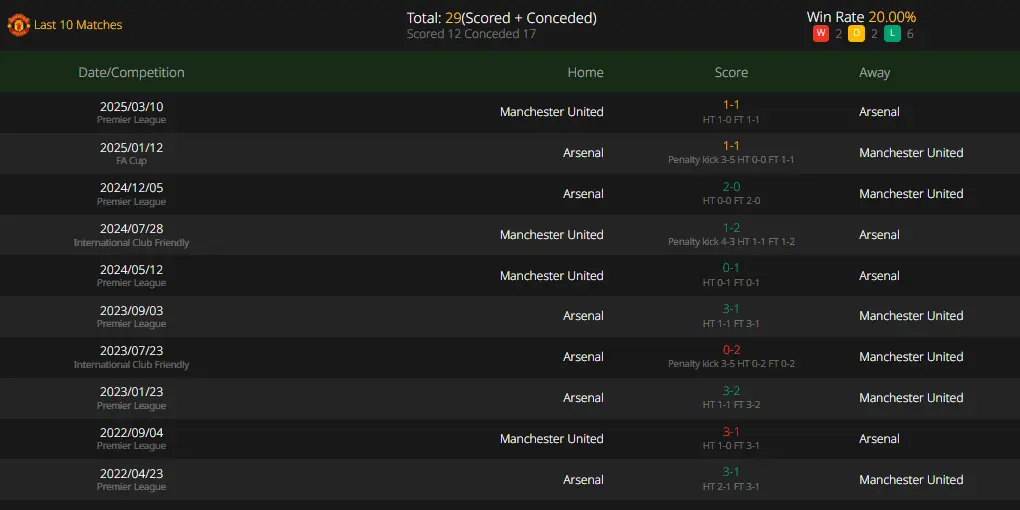Open the 2025/03/10 Premier League match

[x=510, y=113]
